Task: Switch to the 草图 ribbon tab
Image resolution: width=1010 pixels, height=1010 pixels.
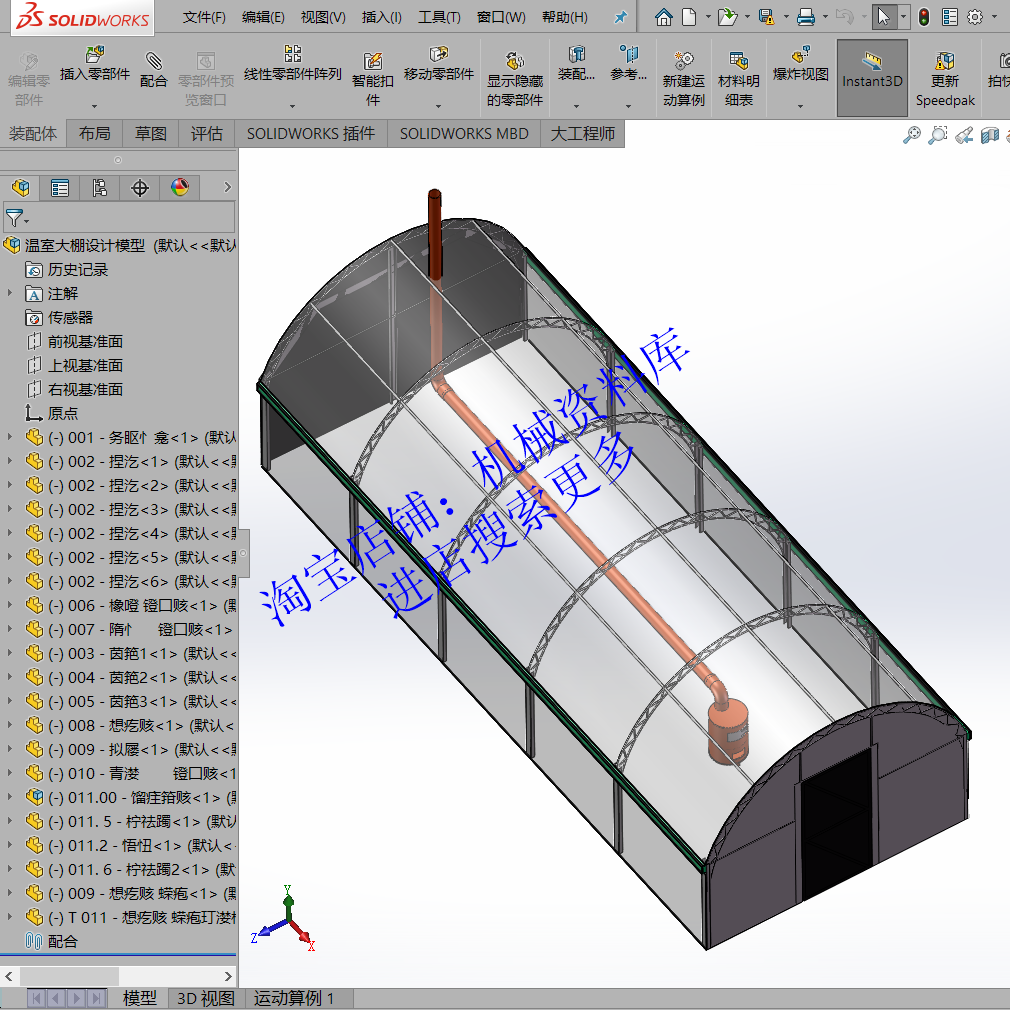Action: tap(151, 133)
